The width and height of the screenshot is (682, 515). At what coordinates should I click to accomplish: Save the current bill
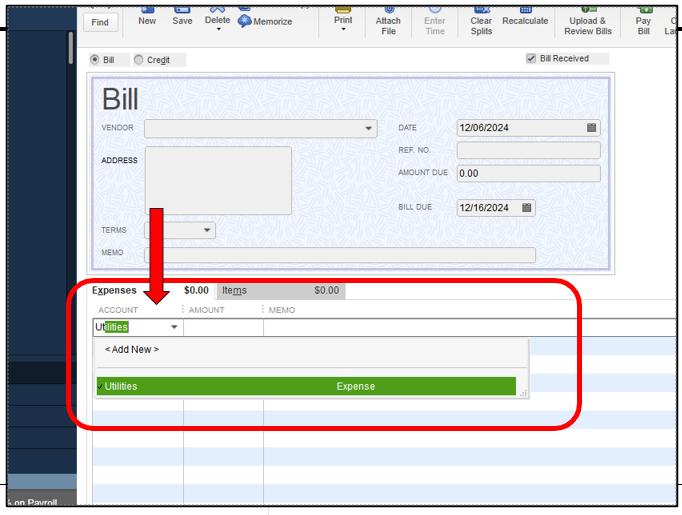[182, 17]
